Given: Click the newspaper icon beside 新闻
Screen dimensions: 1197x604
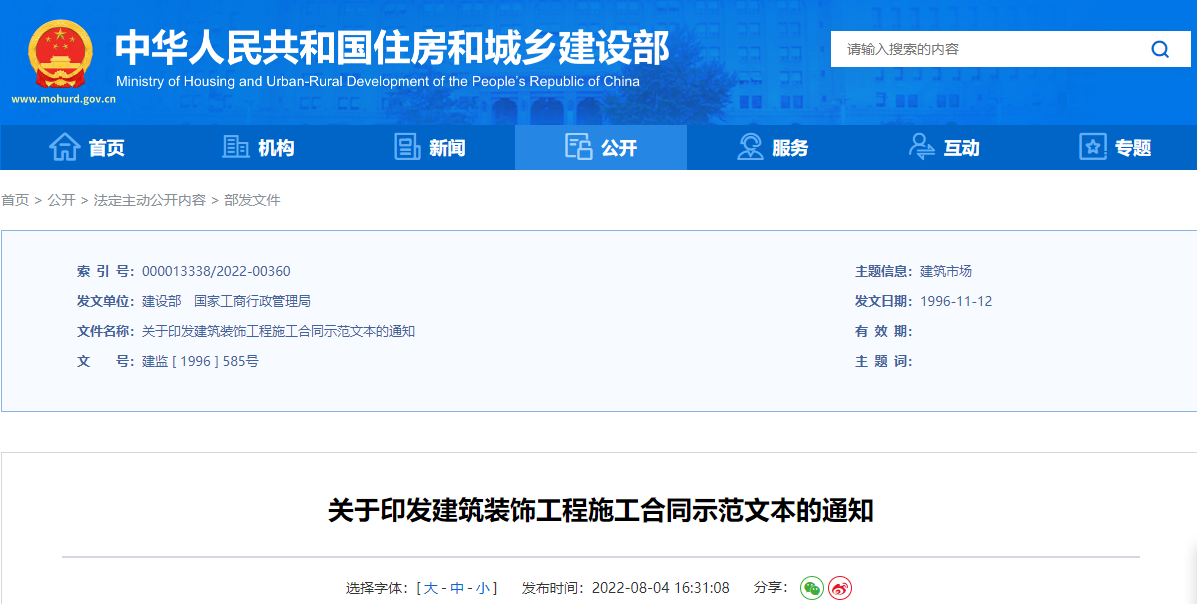Looking at the screenshot, I should (407, 147).
